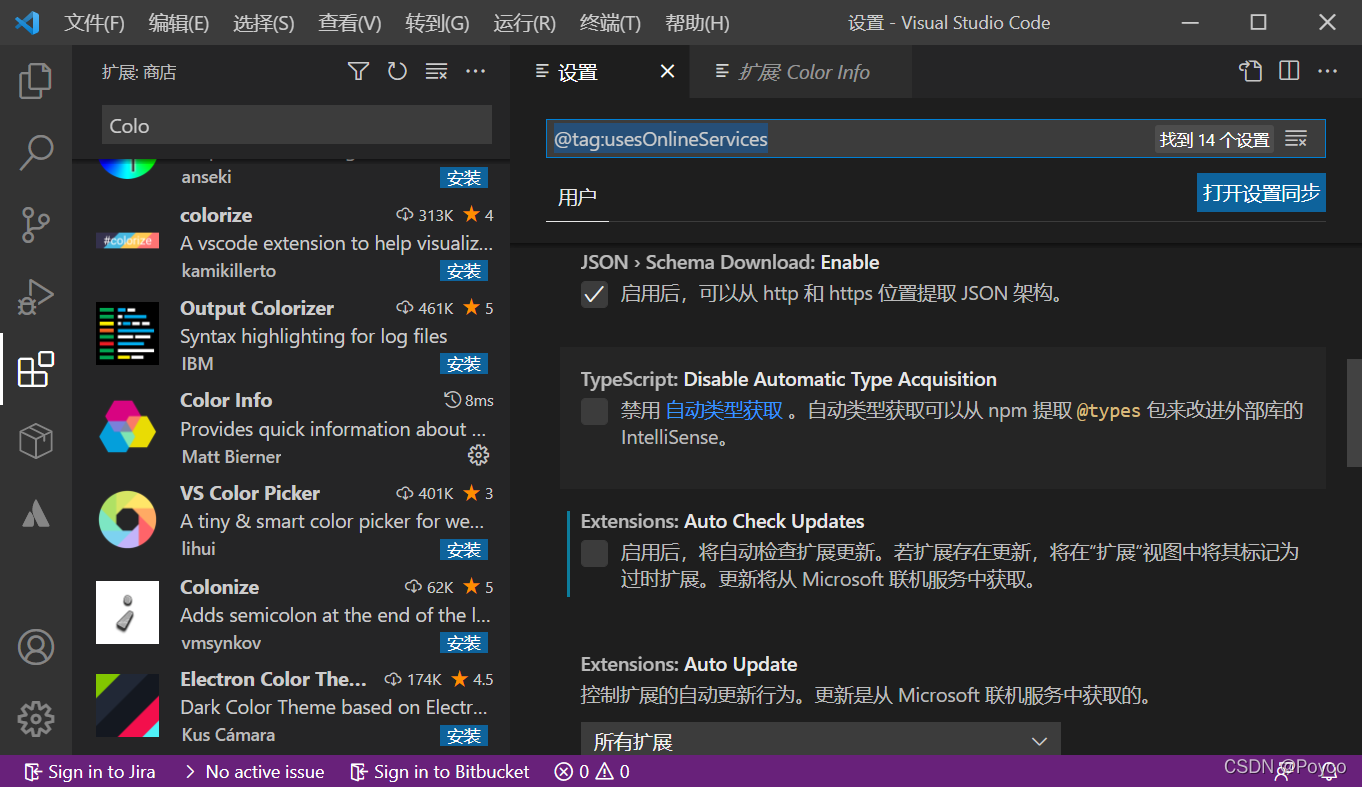Open the 编辑(E) menu
The width and height of the screenshot is (1362, 787).
(x=178, y=22)
